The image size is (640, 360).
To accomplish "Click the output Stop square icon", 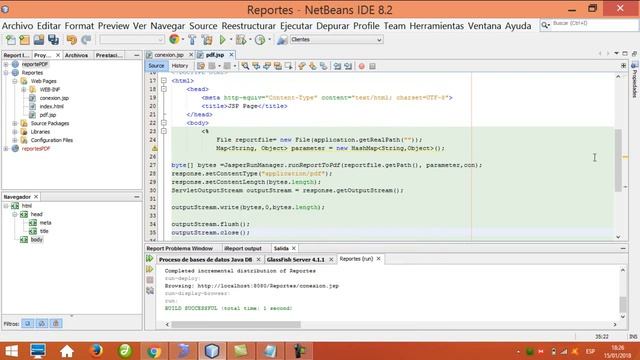I will click(x=150, y=280).
